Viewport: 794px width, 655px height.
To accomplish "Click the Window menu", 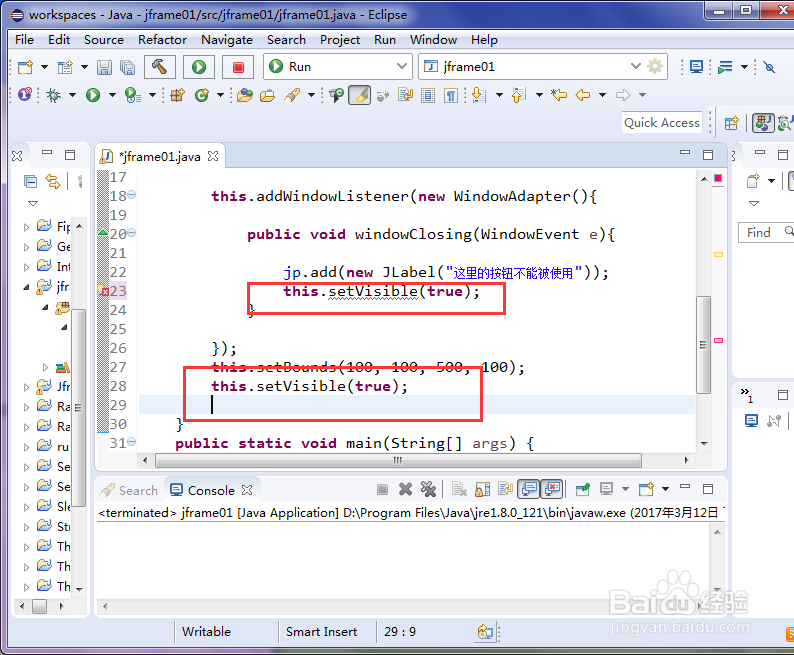I will click(433, 39).
